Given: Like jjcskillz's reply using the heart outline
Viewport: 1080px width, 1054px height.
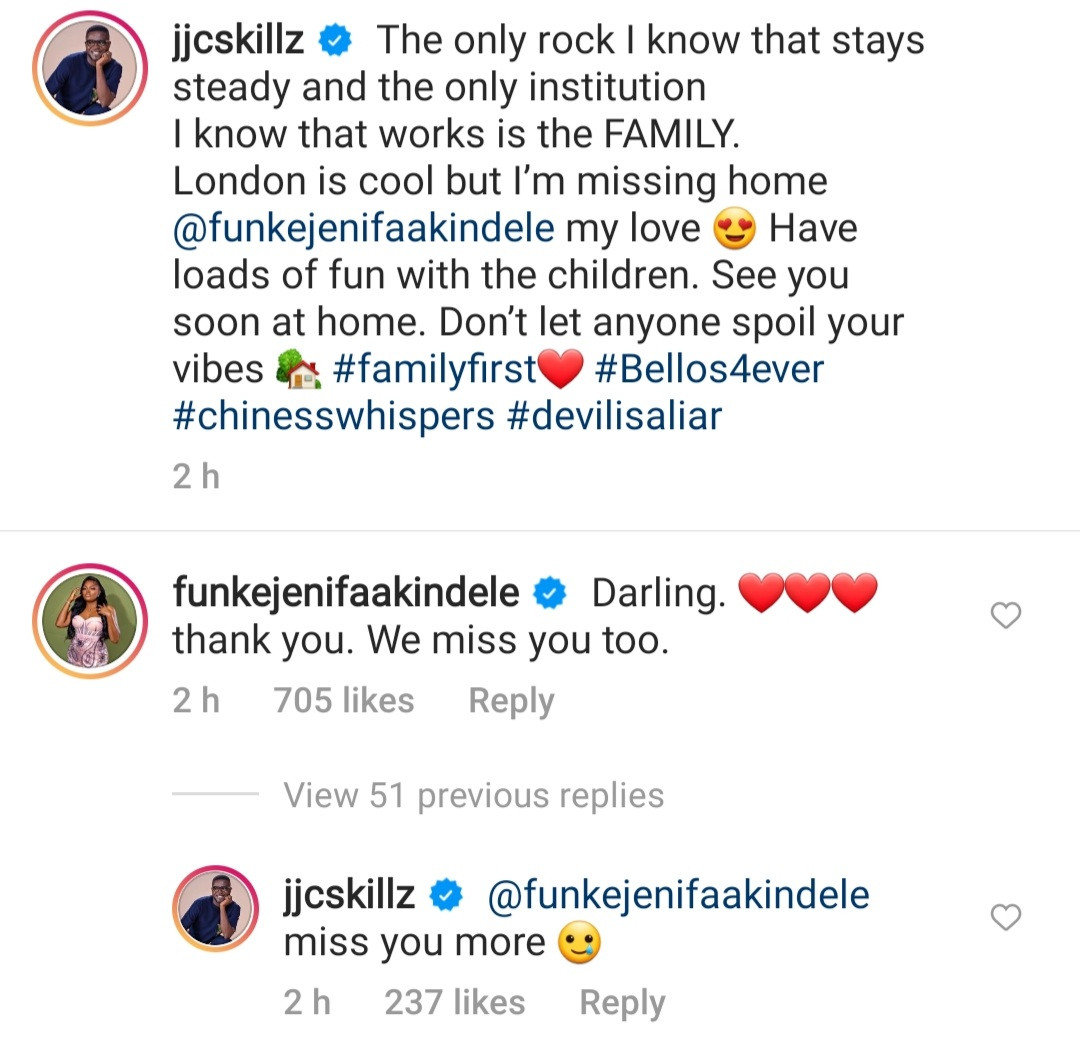Looking at the screenshot, I should 1005,917.
